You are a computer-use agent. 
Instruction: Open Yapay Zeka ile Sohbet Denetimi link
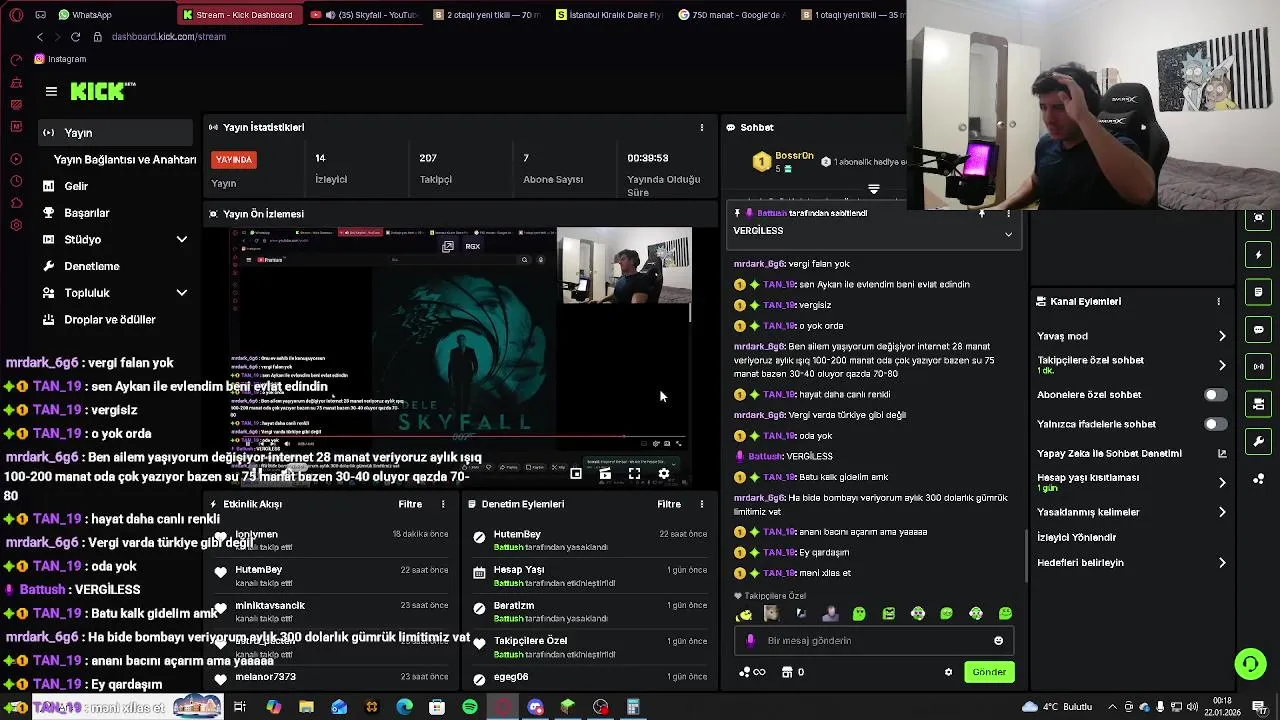tap(1131, 453)
